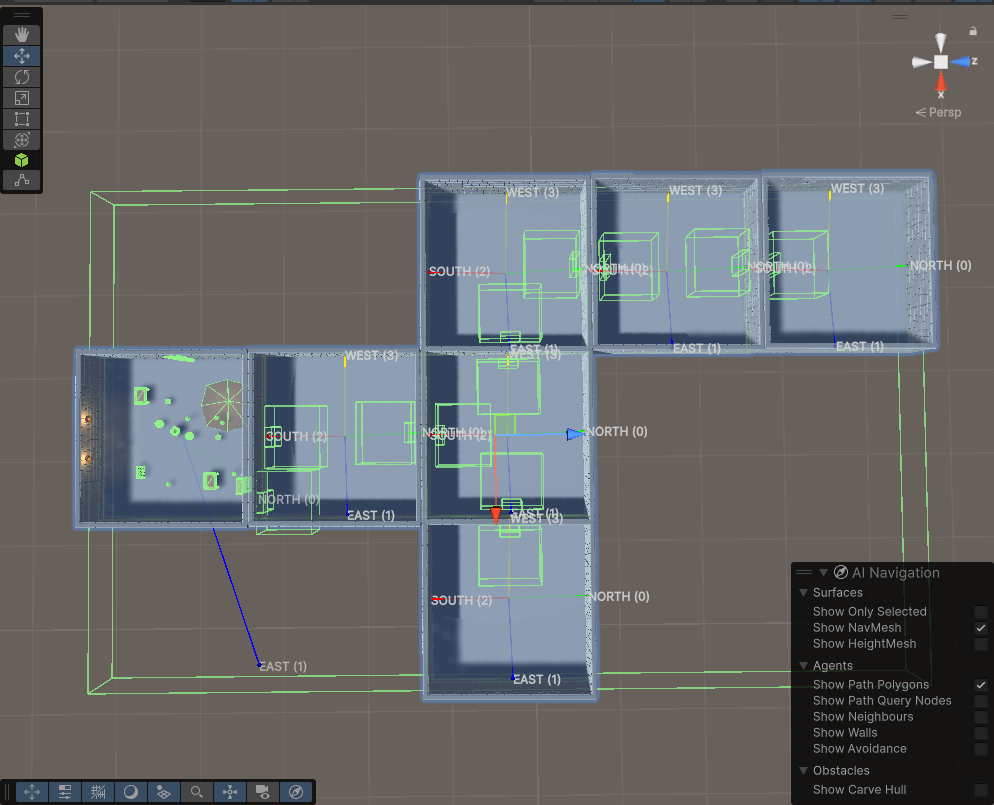Select the Rect transform tool
The image size is (994, 805).
[x=22, y=119]
